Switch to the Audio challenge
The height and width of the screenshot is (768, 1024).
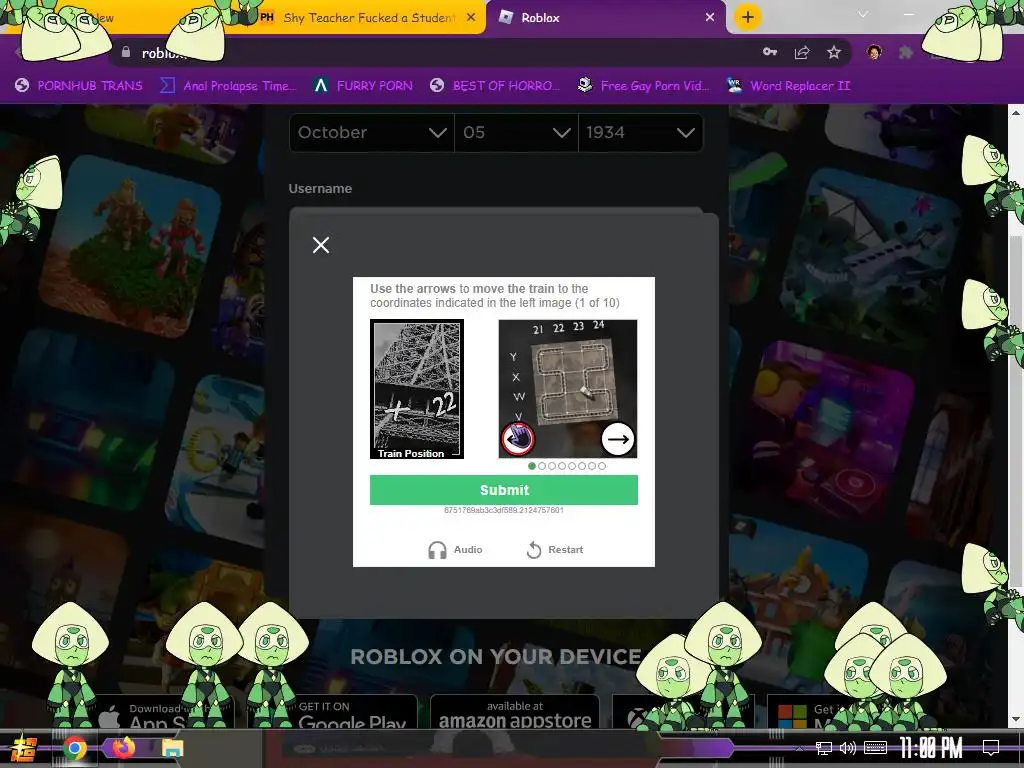tap(455, 550)
